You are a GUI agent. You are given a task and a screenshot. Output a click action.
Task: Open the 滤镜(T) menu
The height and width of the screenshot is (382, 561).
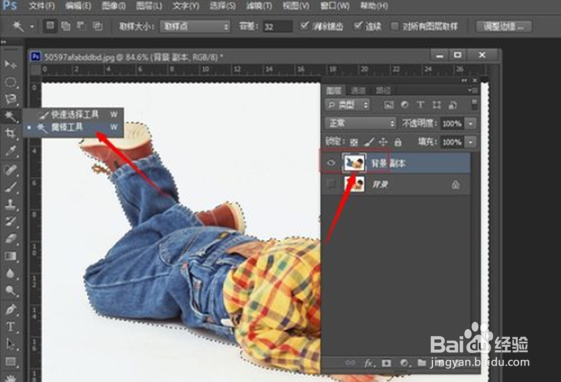point(259,6)
